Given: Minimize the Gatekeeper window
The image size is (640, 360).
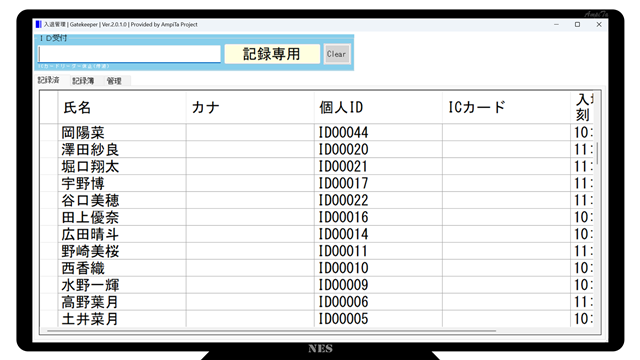Looking at the screenshot, I should (556, 24).
